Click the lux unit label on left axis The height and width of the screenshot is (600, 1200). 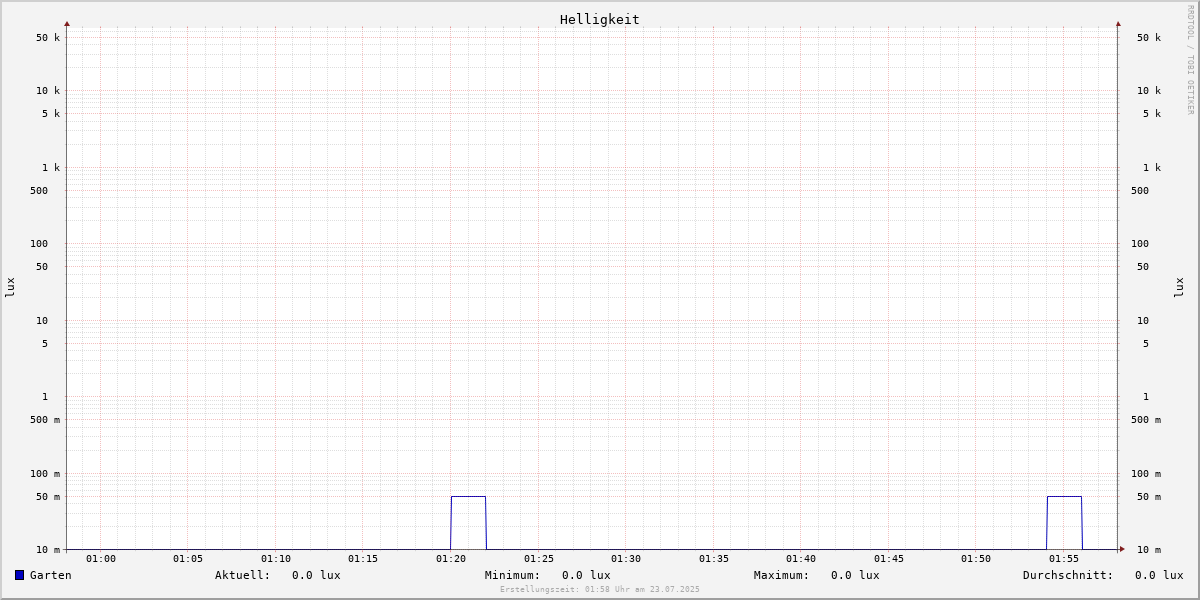point(10,288)
